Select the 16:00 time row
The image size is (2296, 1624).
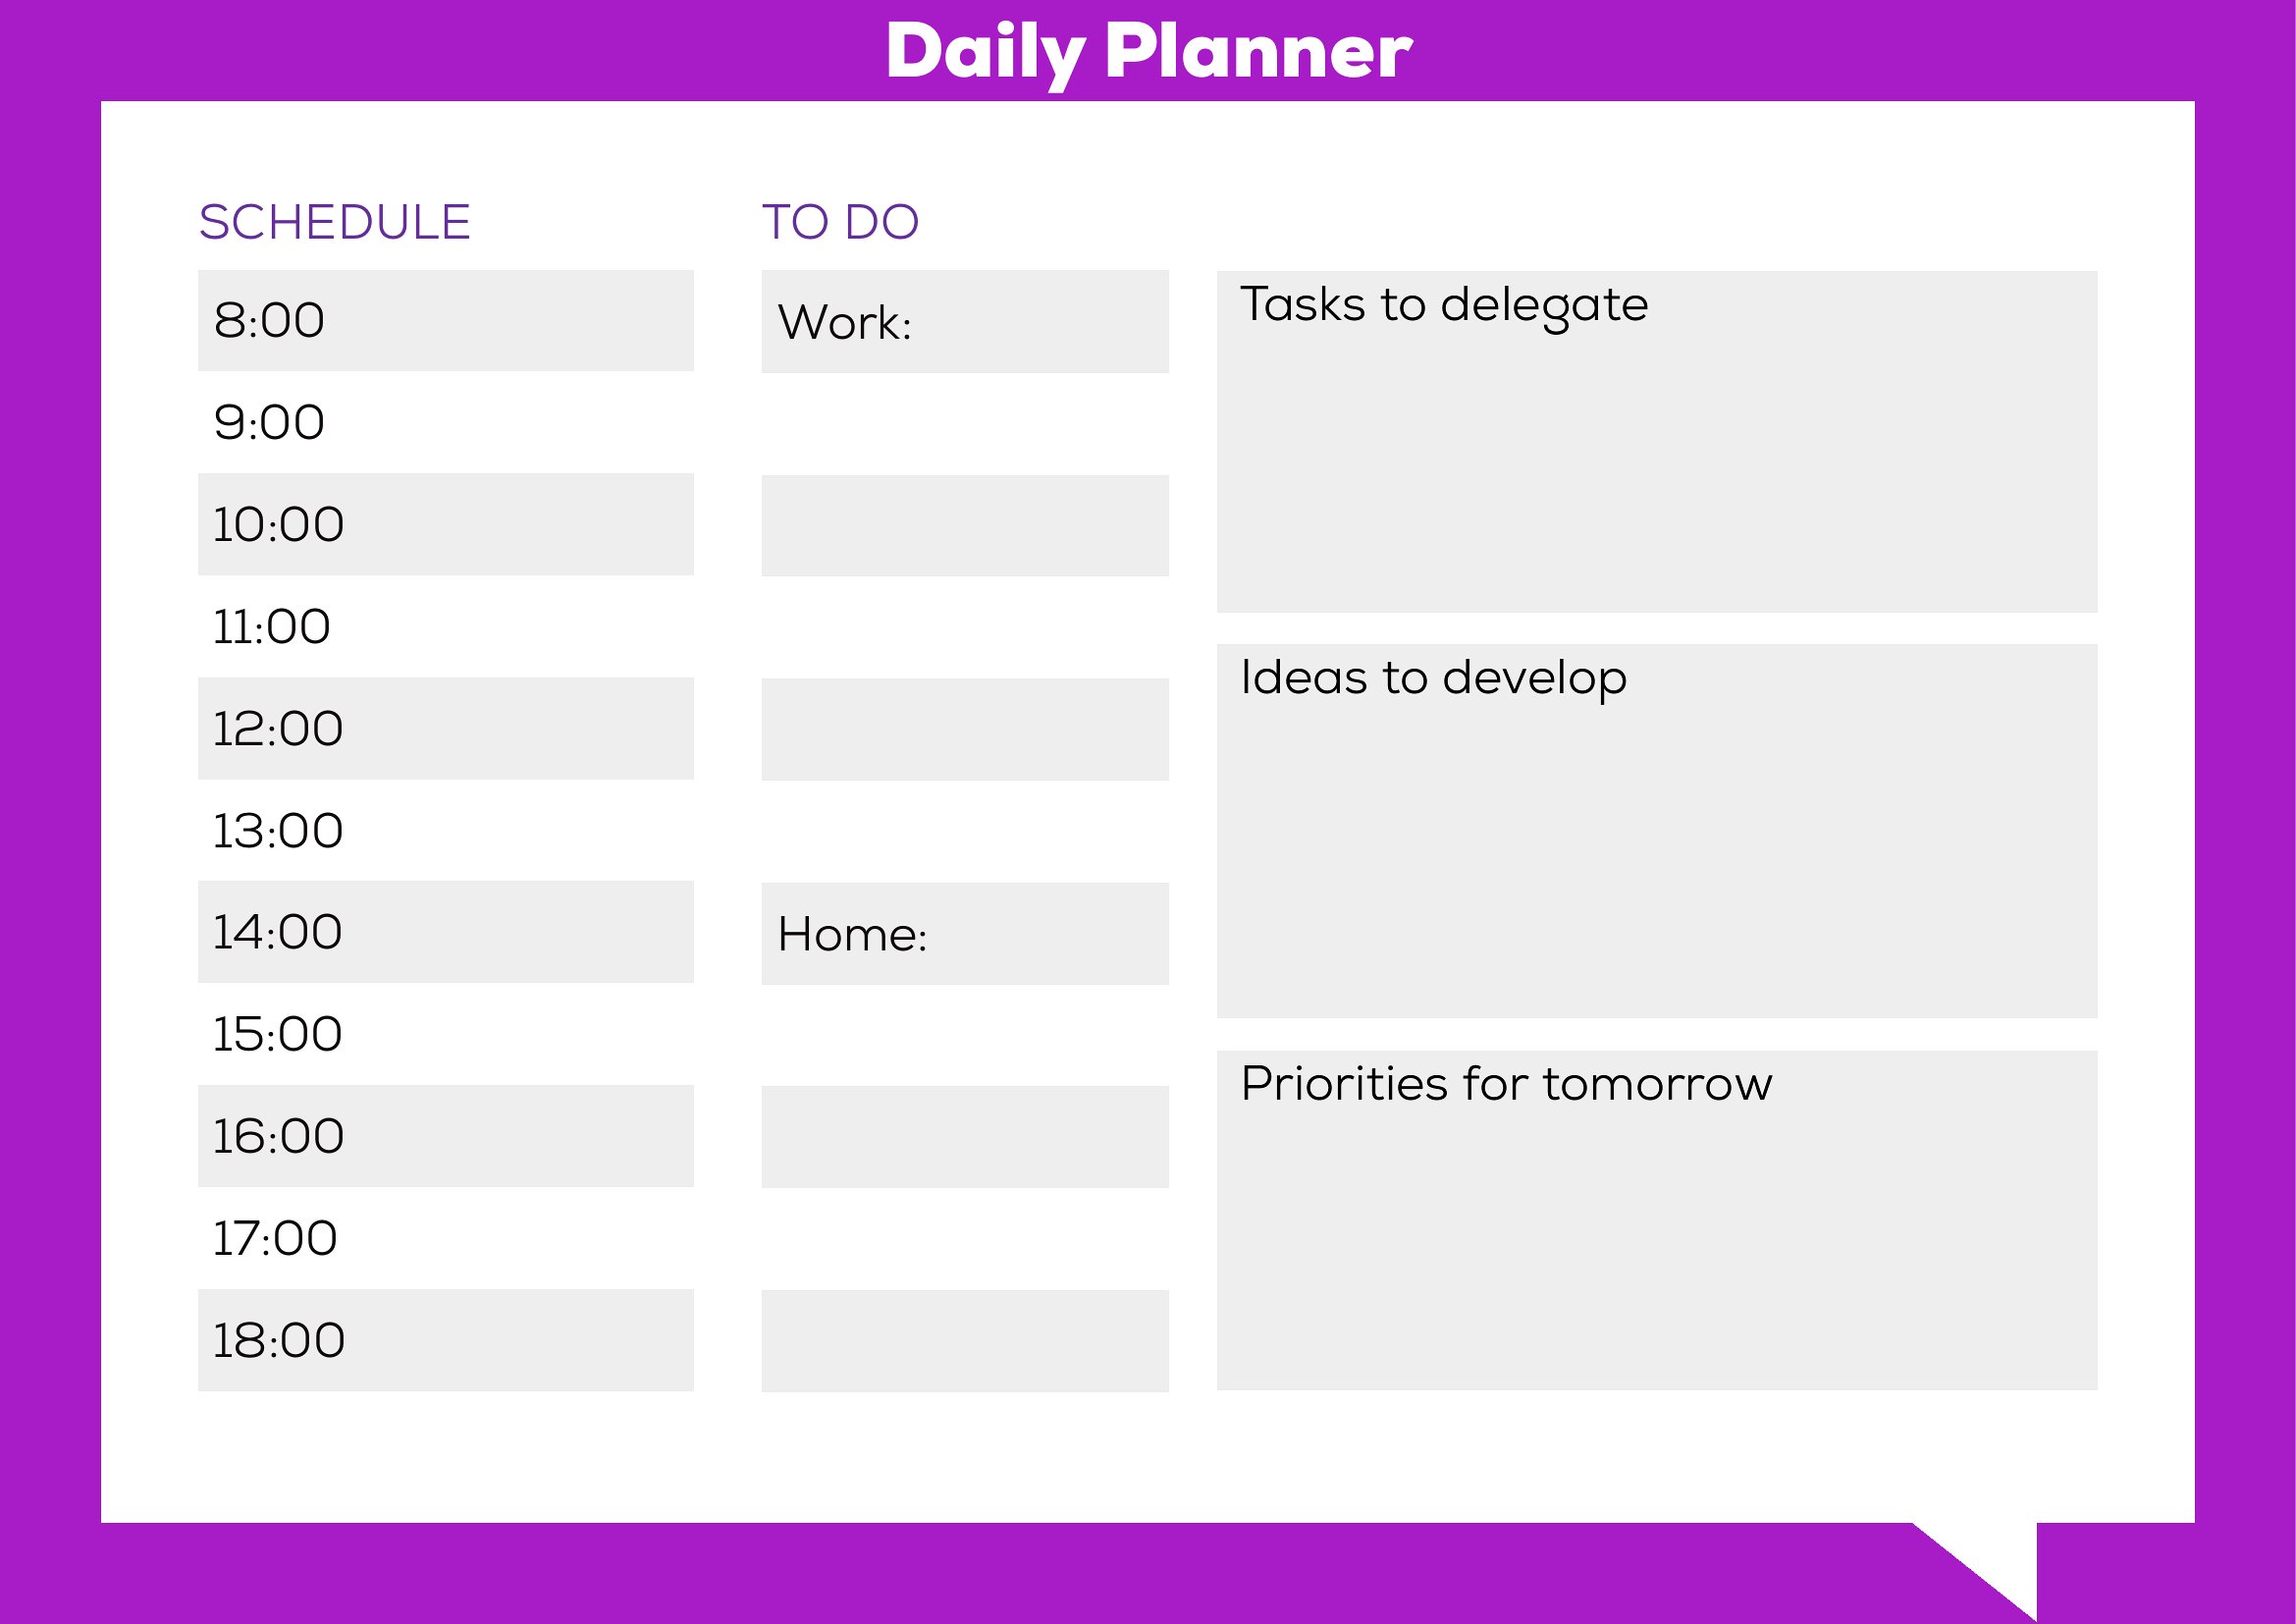point(445,1136)
